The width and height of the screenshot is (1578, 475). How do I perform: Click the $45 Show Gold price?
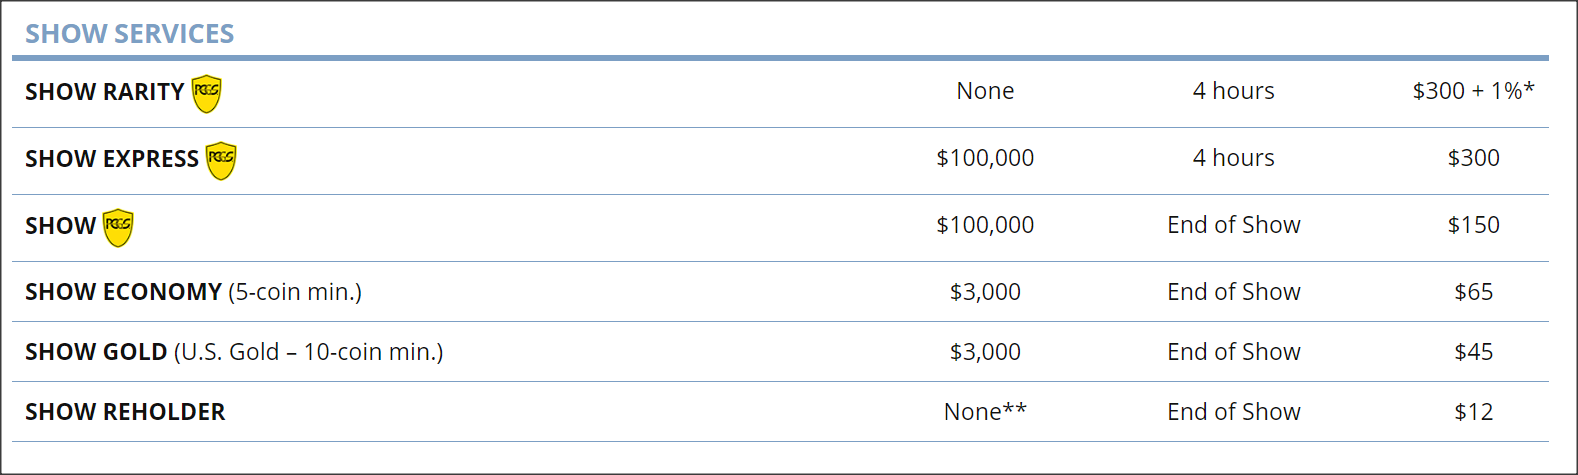coord(1473,352)
